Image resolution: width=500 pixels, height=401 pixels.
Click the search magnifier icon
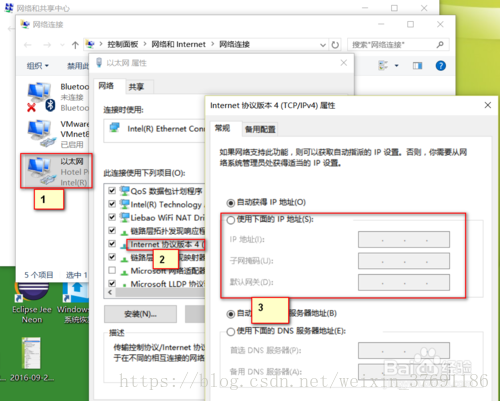tap(440, 44)
